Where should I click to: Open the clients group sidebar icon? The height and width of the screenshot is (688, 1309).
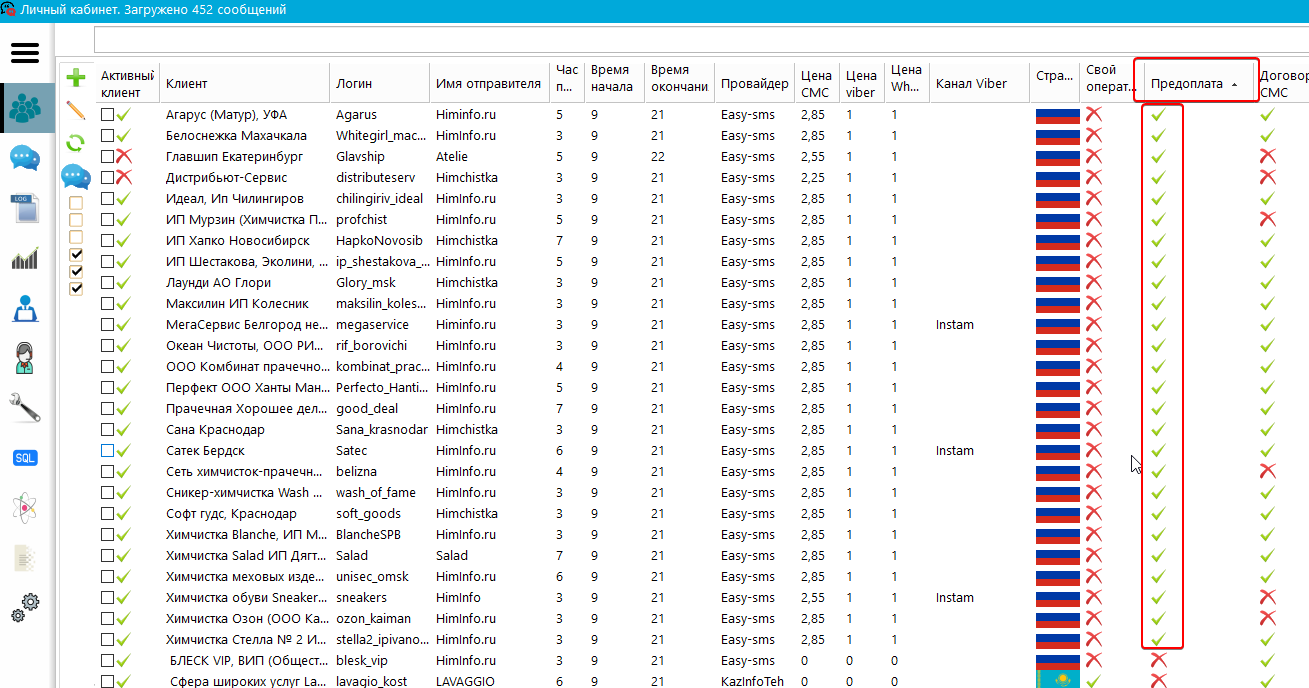(27, 109)
